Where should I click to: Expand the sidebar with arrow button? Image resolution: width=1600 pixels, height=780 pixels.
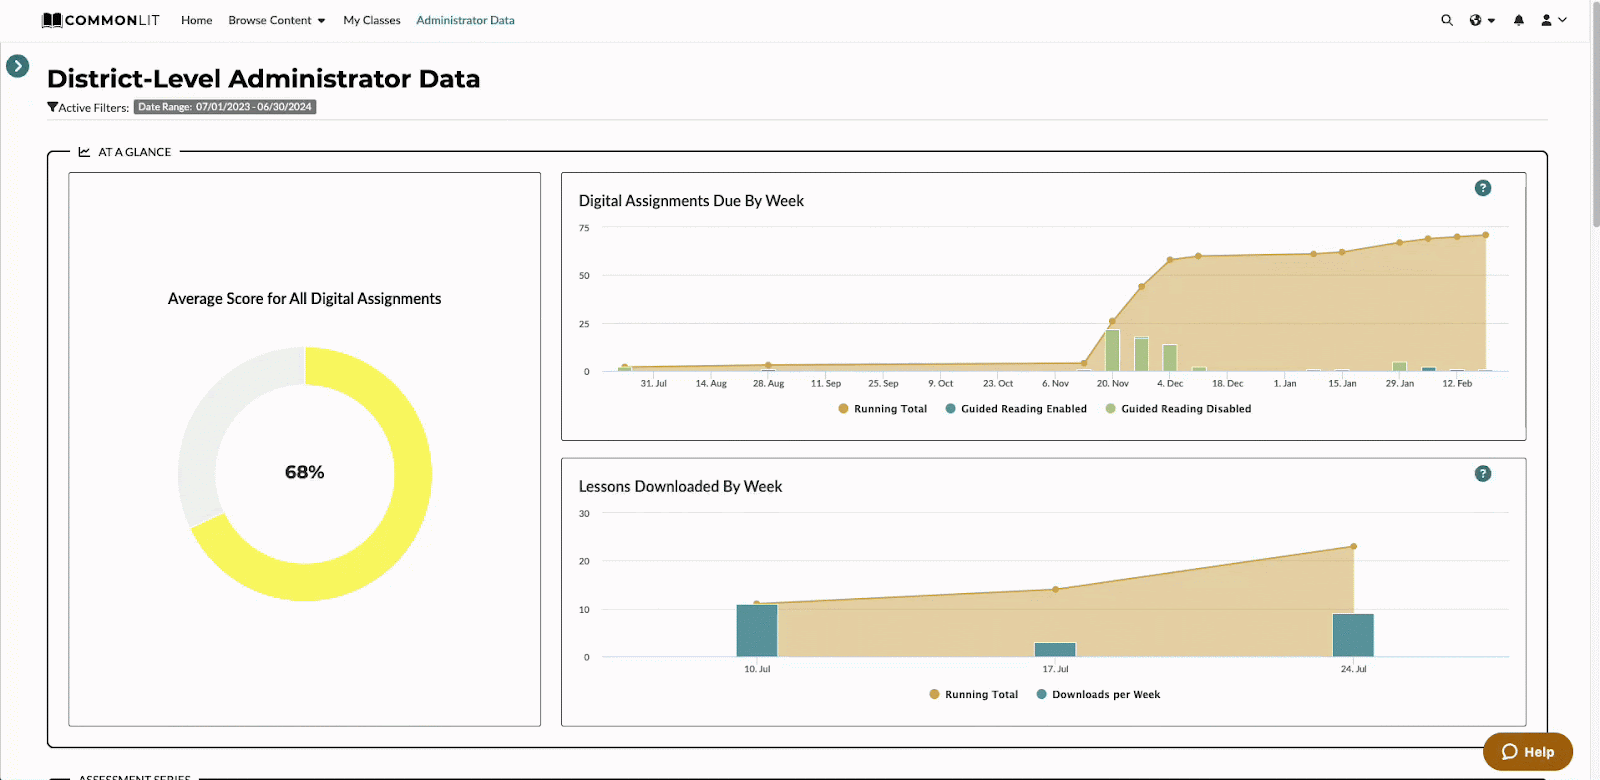[x=18, y=66]
